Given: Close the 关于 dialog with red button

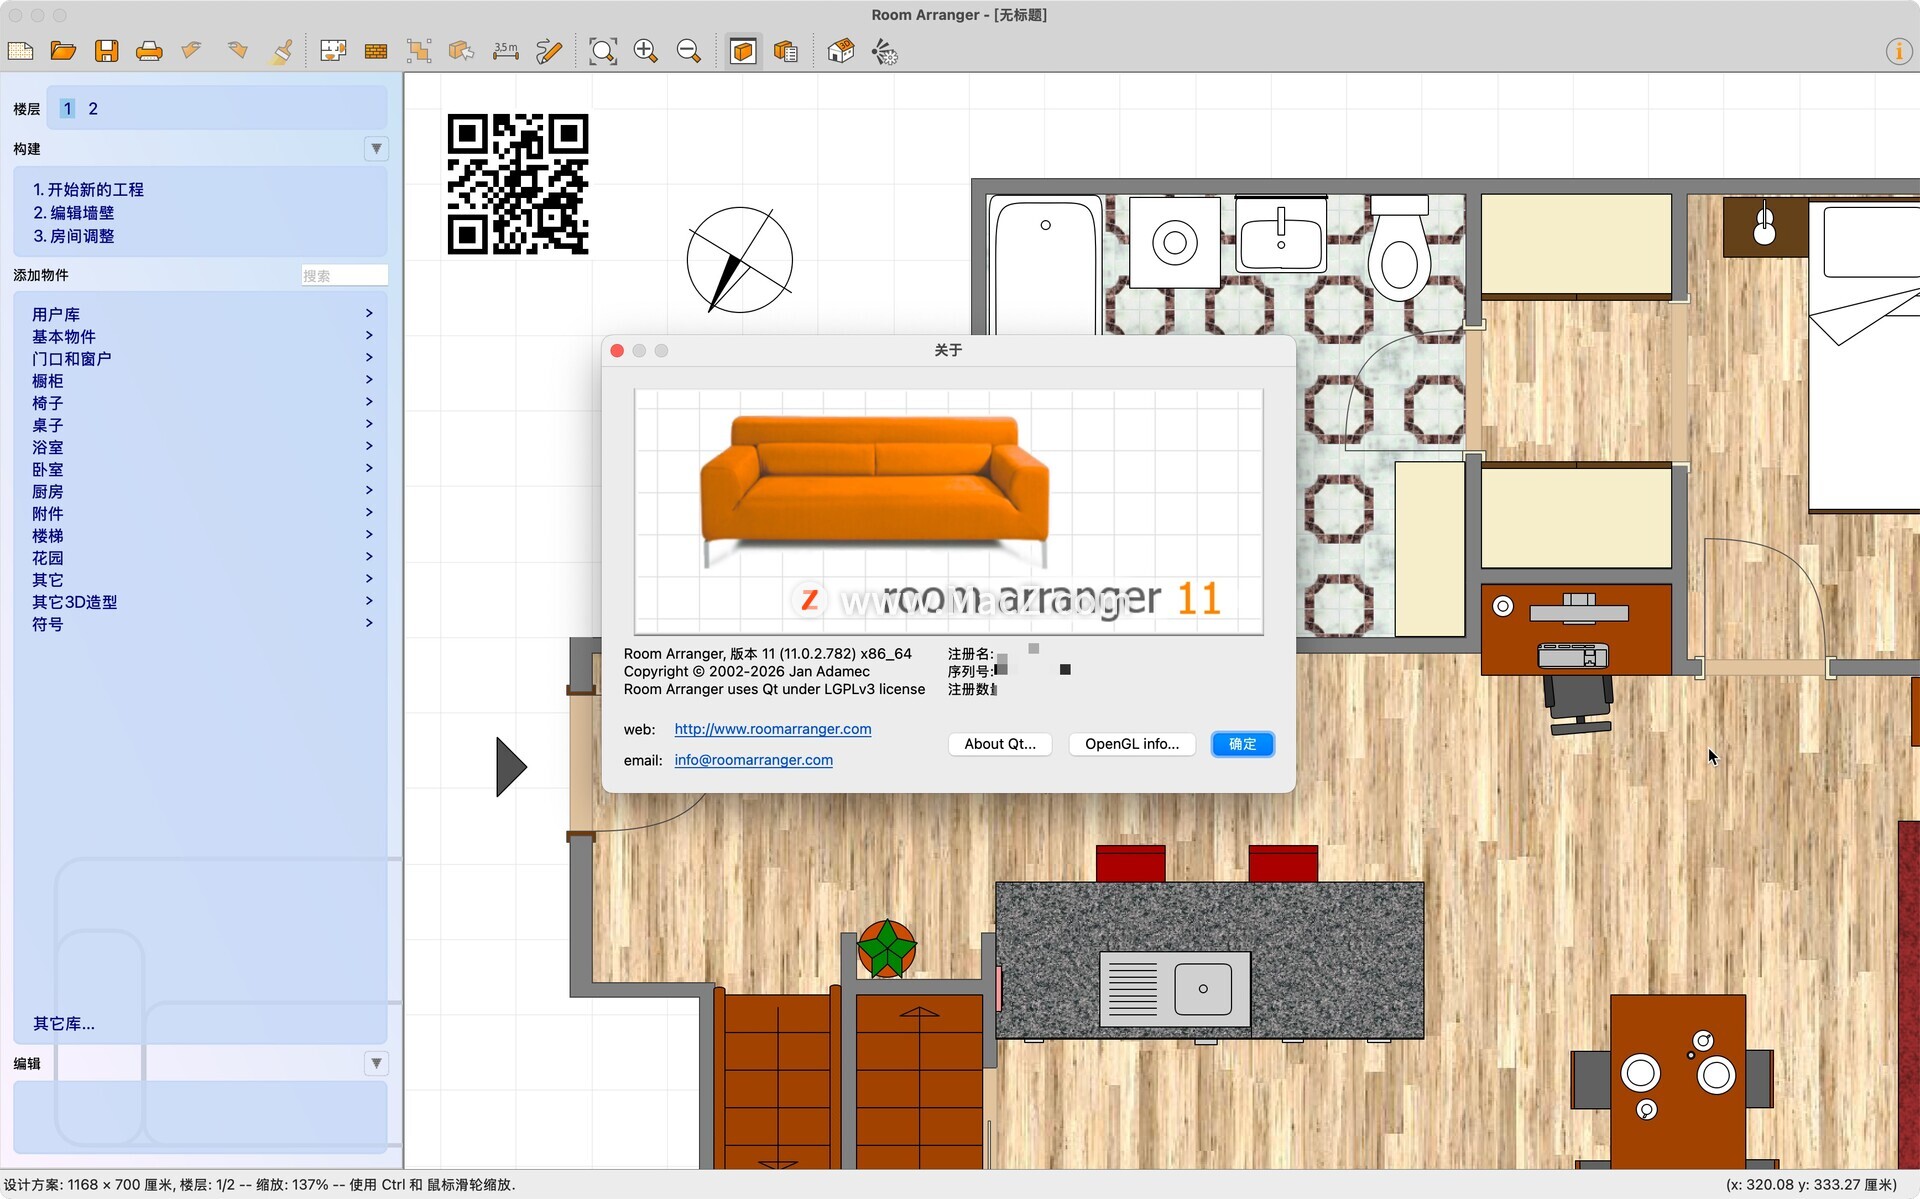Looking at the screenshot, I should (x=617, y=350).
